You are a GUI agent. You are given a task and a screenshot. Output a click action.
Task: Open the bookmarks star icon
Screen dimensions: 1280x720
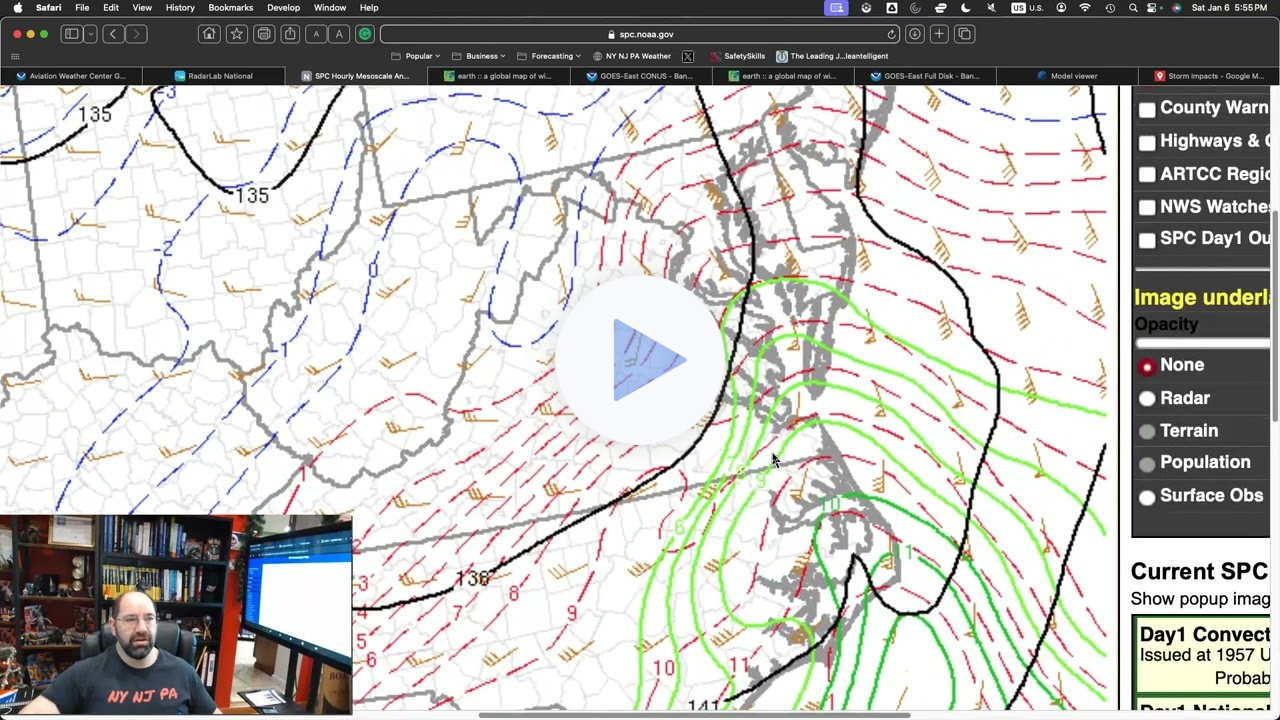tap(236, 33)
